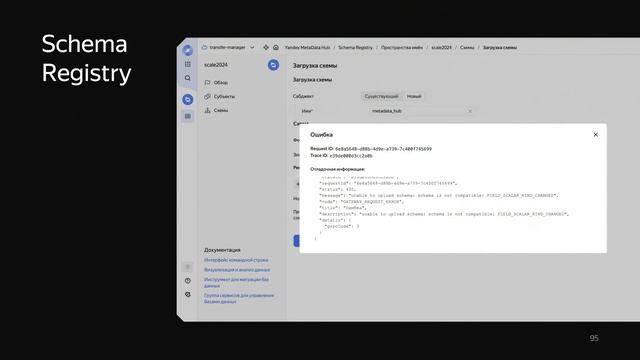Image resolution: width=640 pixels, height=360 pixels.
Task: Open the all services grid icon
Action: (188, 64)
